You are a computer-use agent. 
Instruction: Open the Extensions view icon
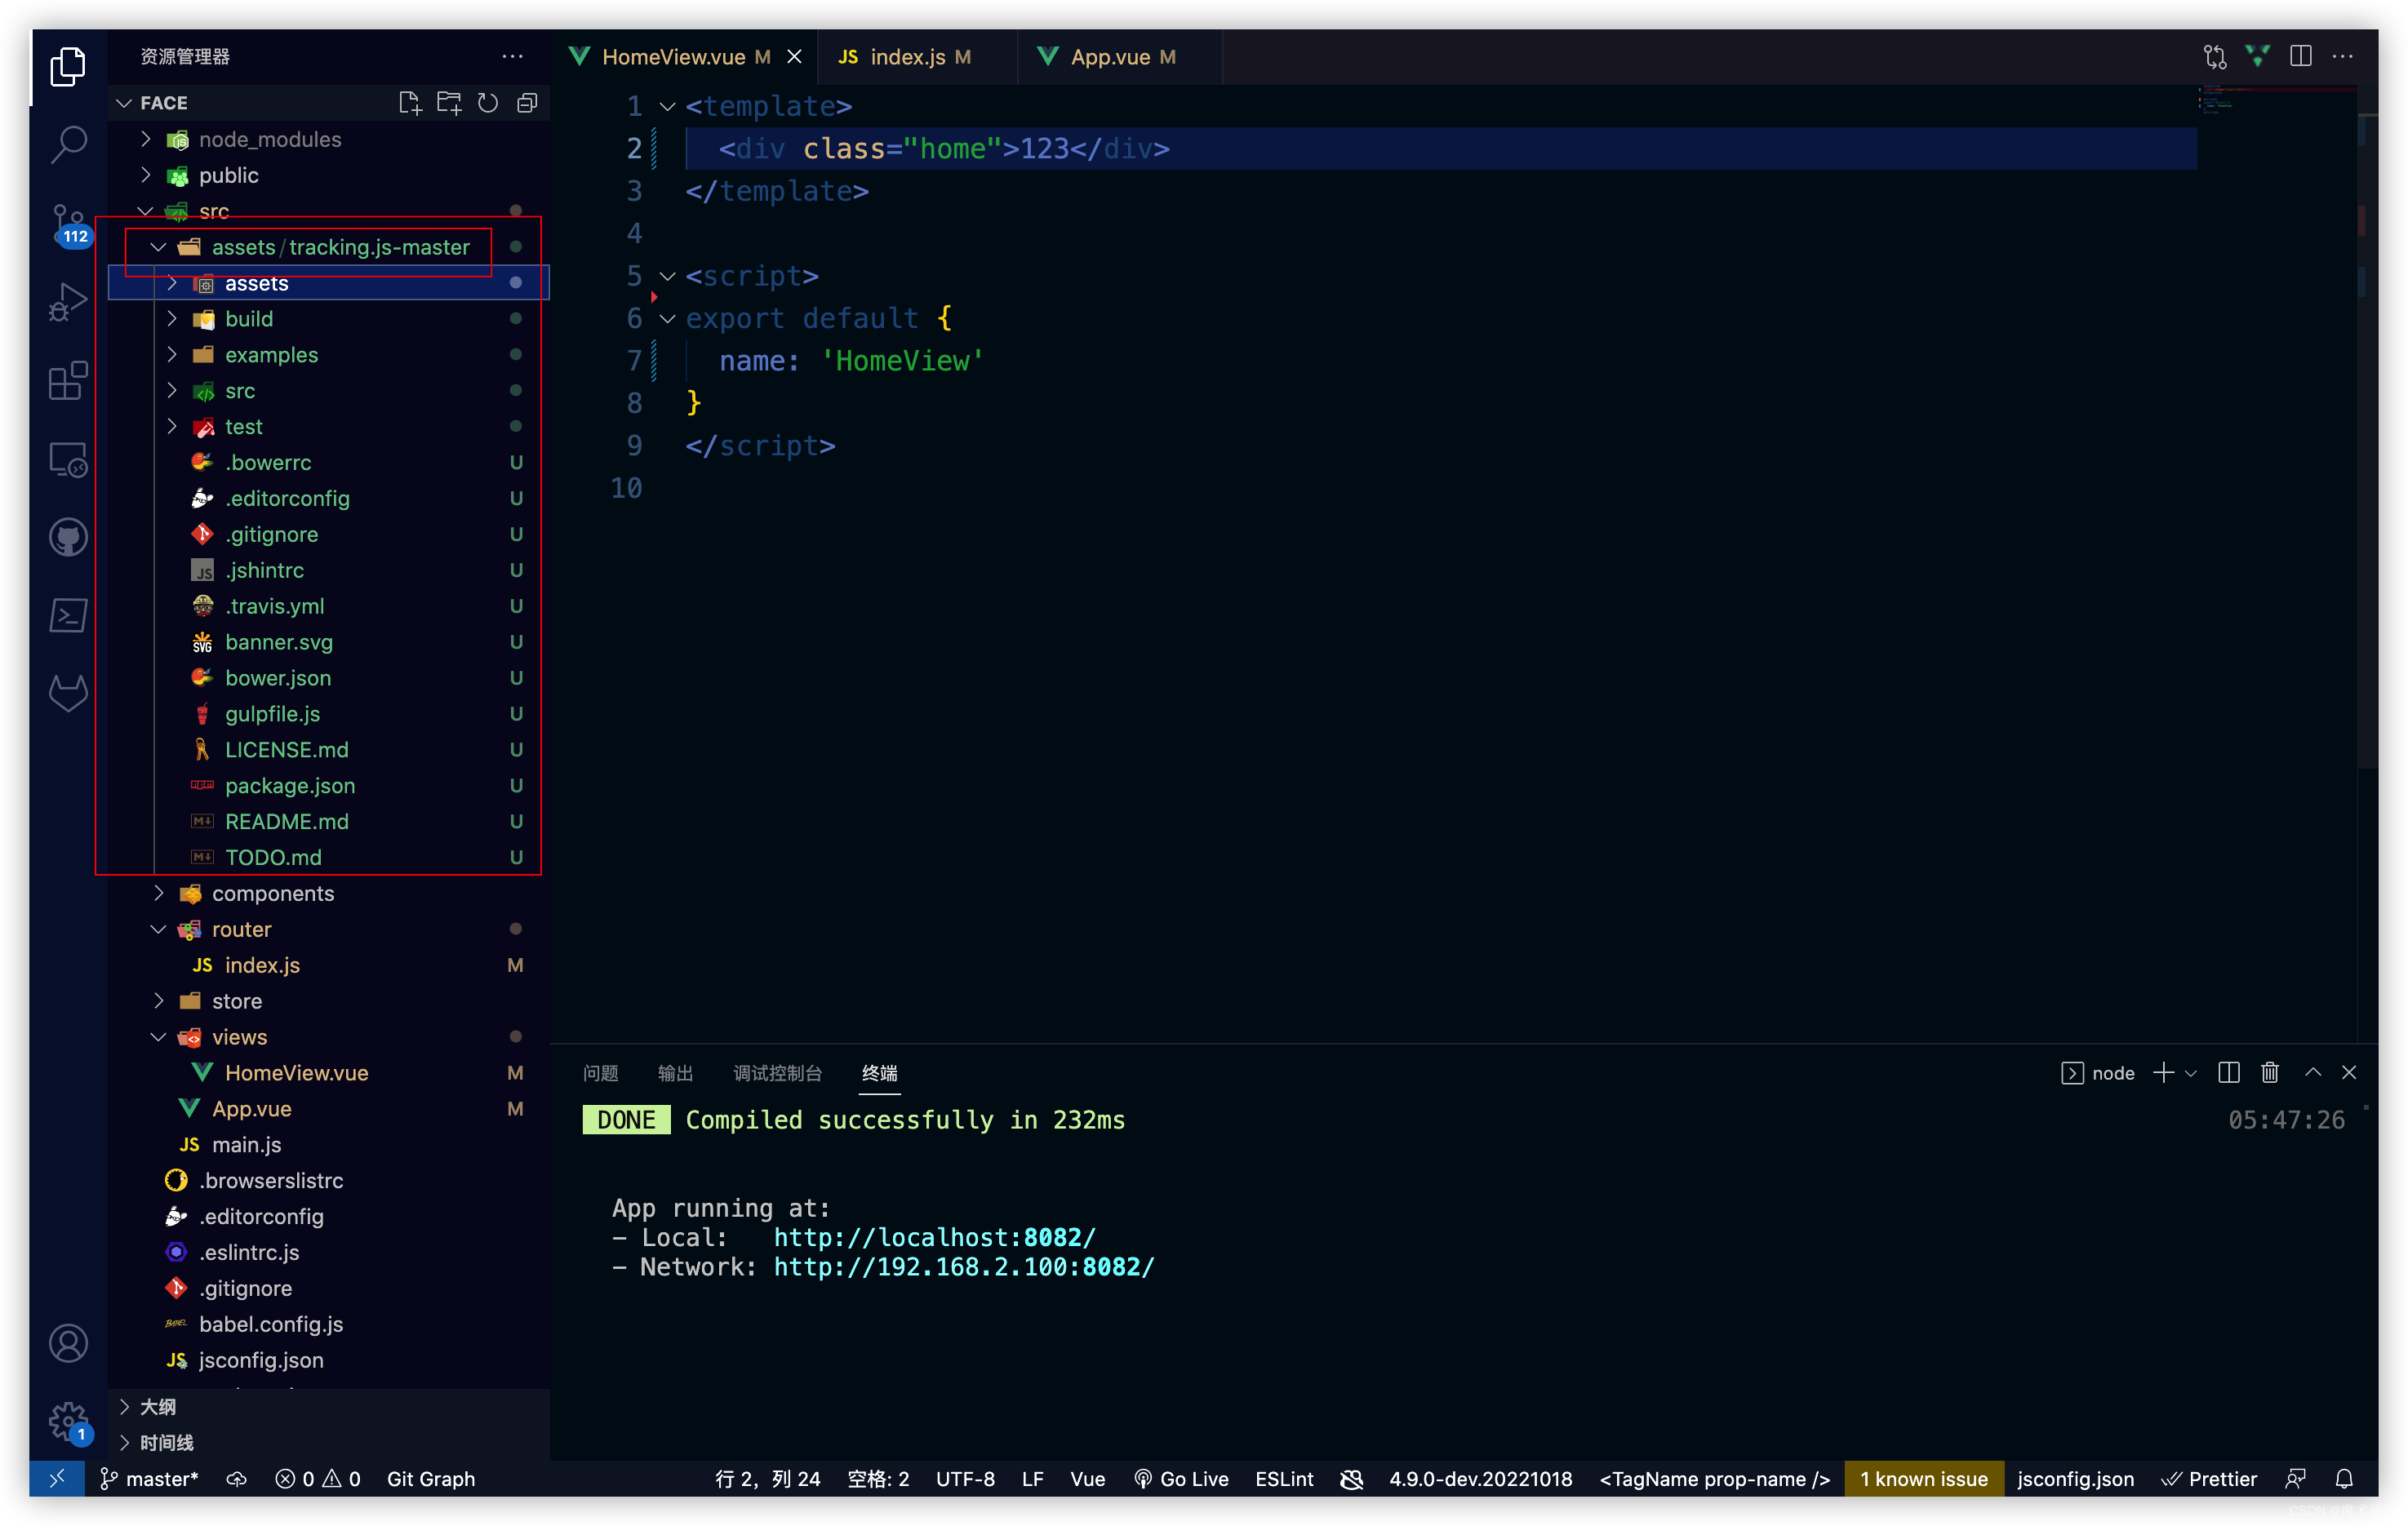[68, 381]
